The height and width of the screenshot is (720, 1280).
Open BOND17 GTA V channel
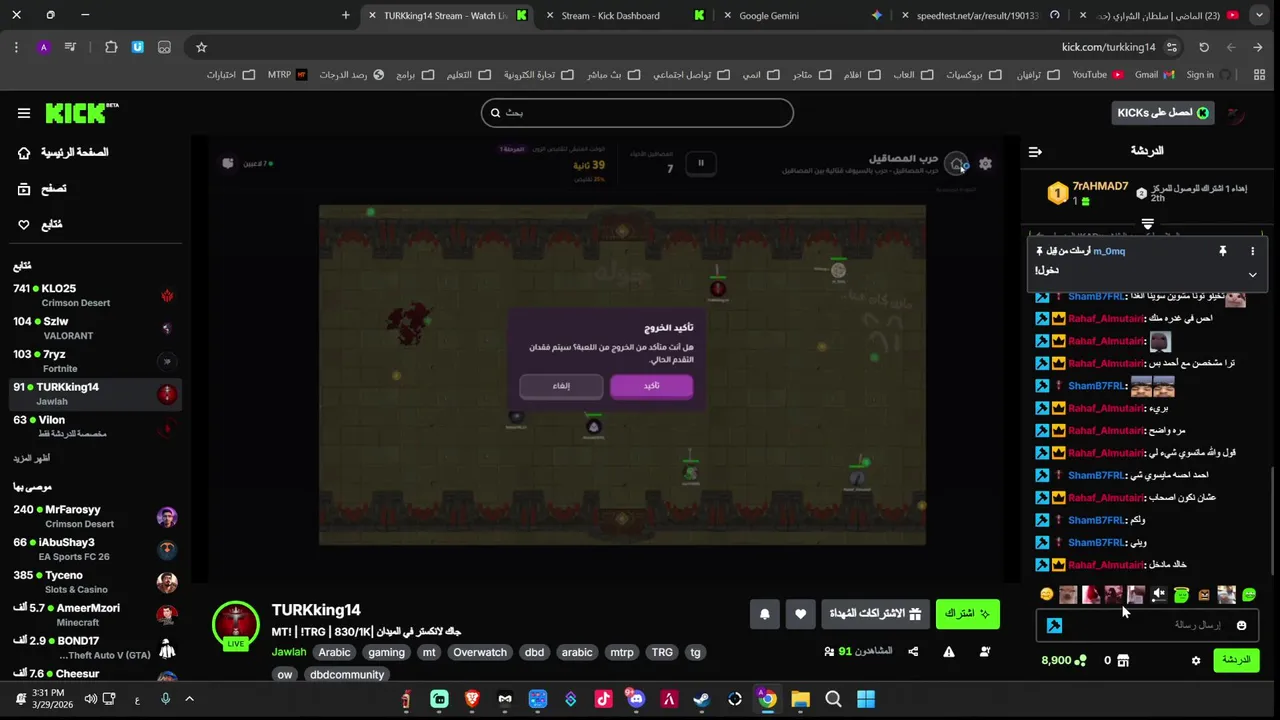point(95,648)
